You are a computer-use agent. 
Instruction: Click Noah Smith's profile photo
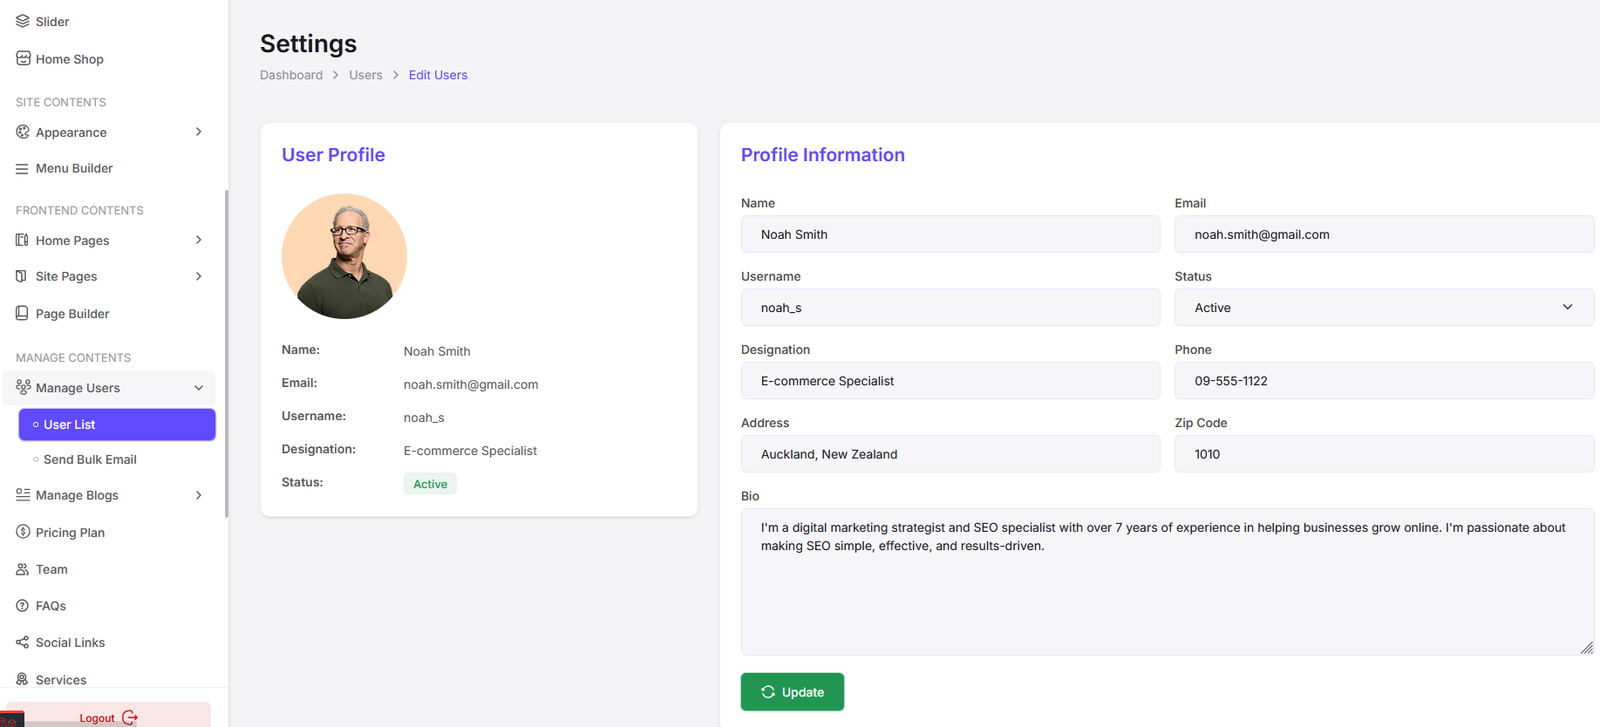coord(344,257)
